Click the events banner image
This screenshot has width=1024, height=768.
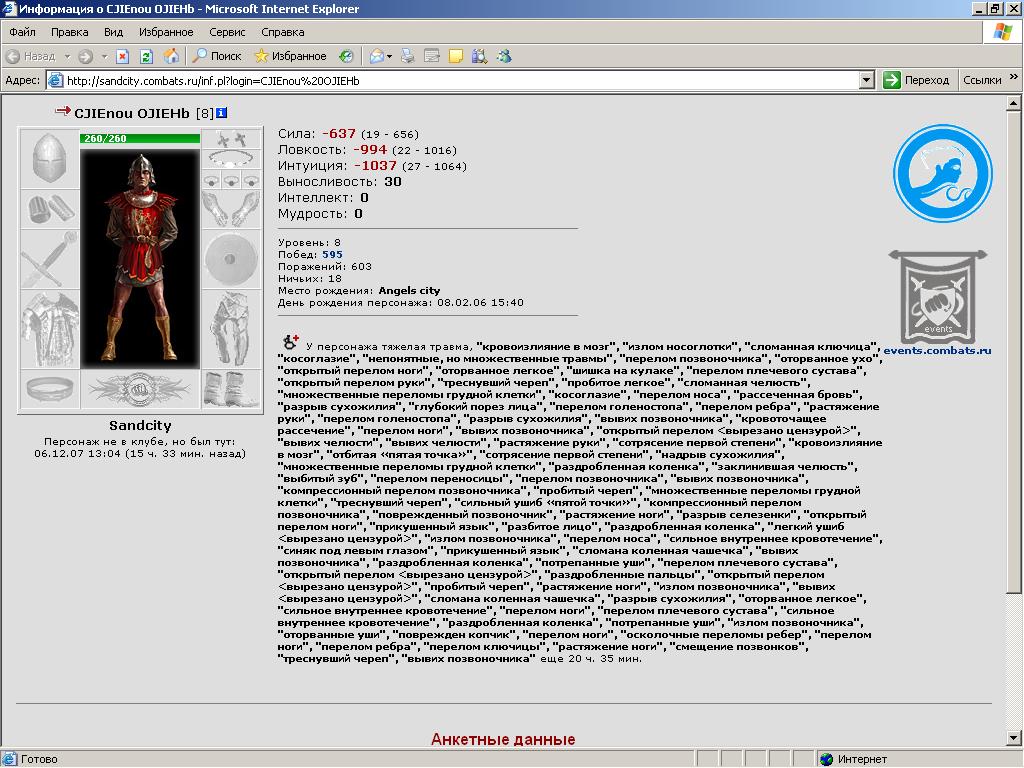[x=938, y=296]
